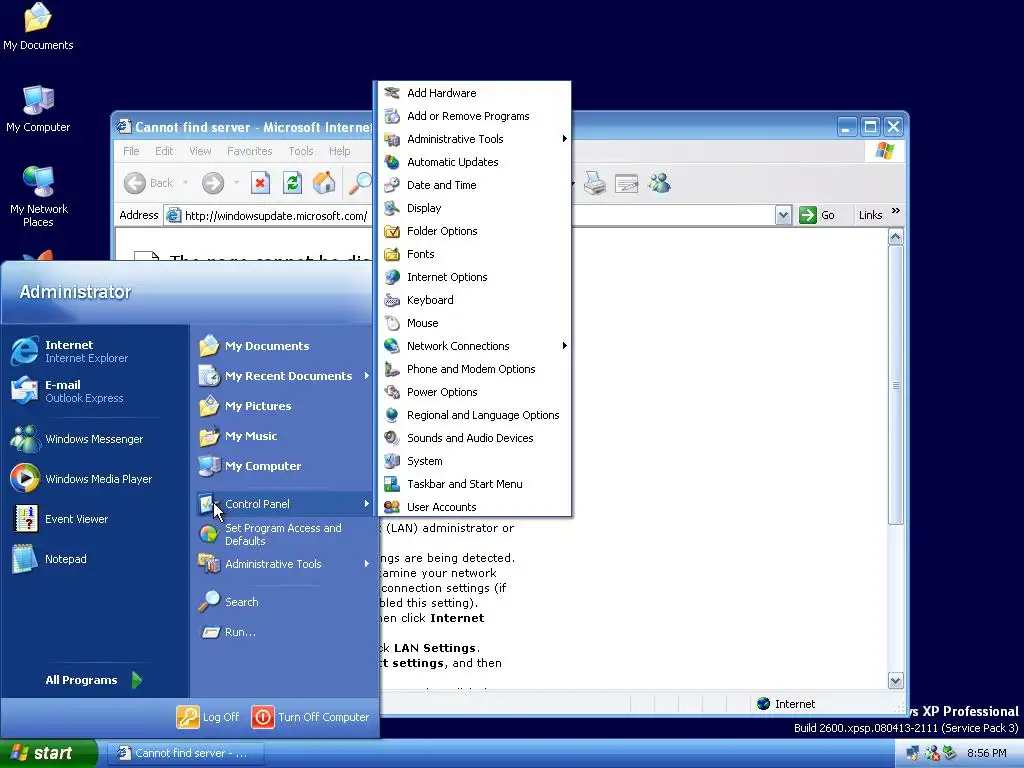Open My Music folder
1024x768 pixels.
(x=283, y=436)
